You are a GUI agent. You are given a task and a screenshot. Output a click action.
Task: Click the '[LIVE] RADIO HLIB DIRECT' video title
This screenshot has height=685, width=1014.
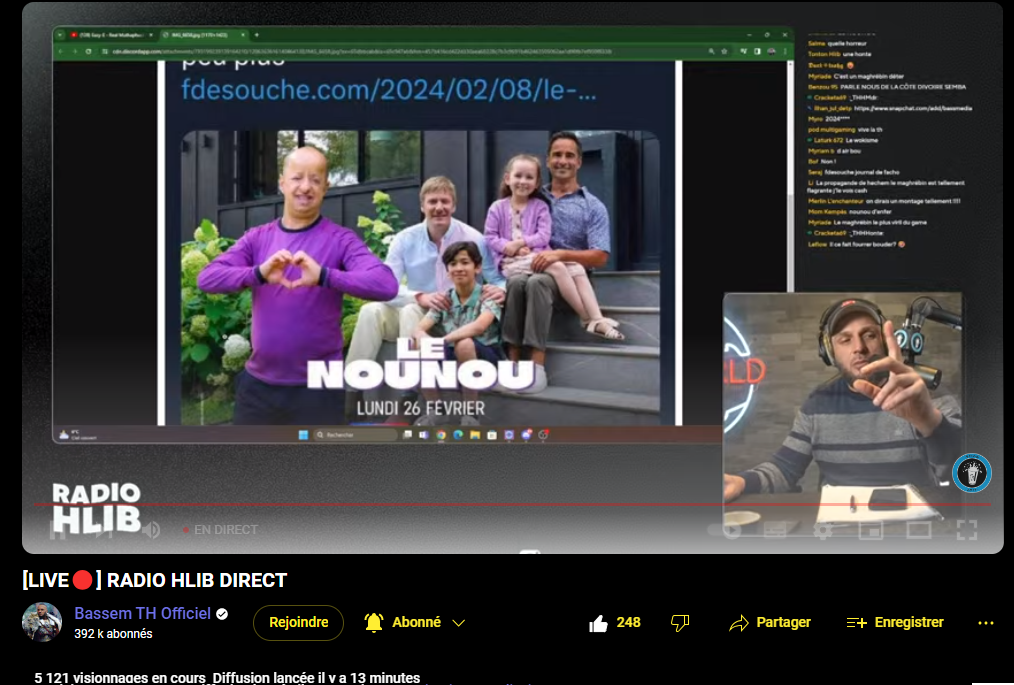(x=155, y=580)
